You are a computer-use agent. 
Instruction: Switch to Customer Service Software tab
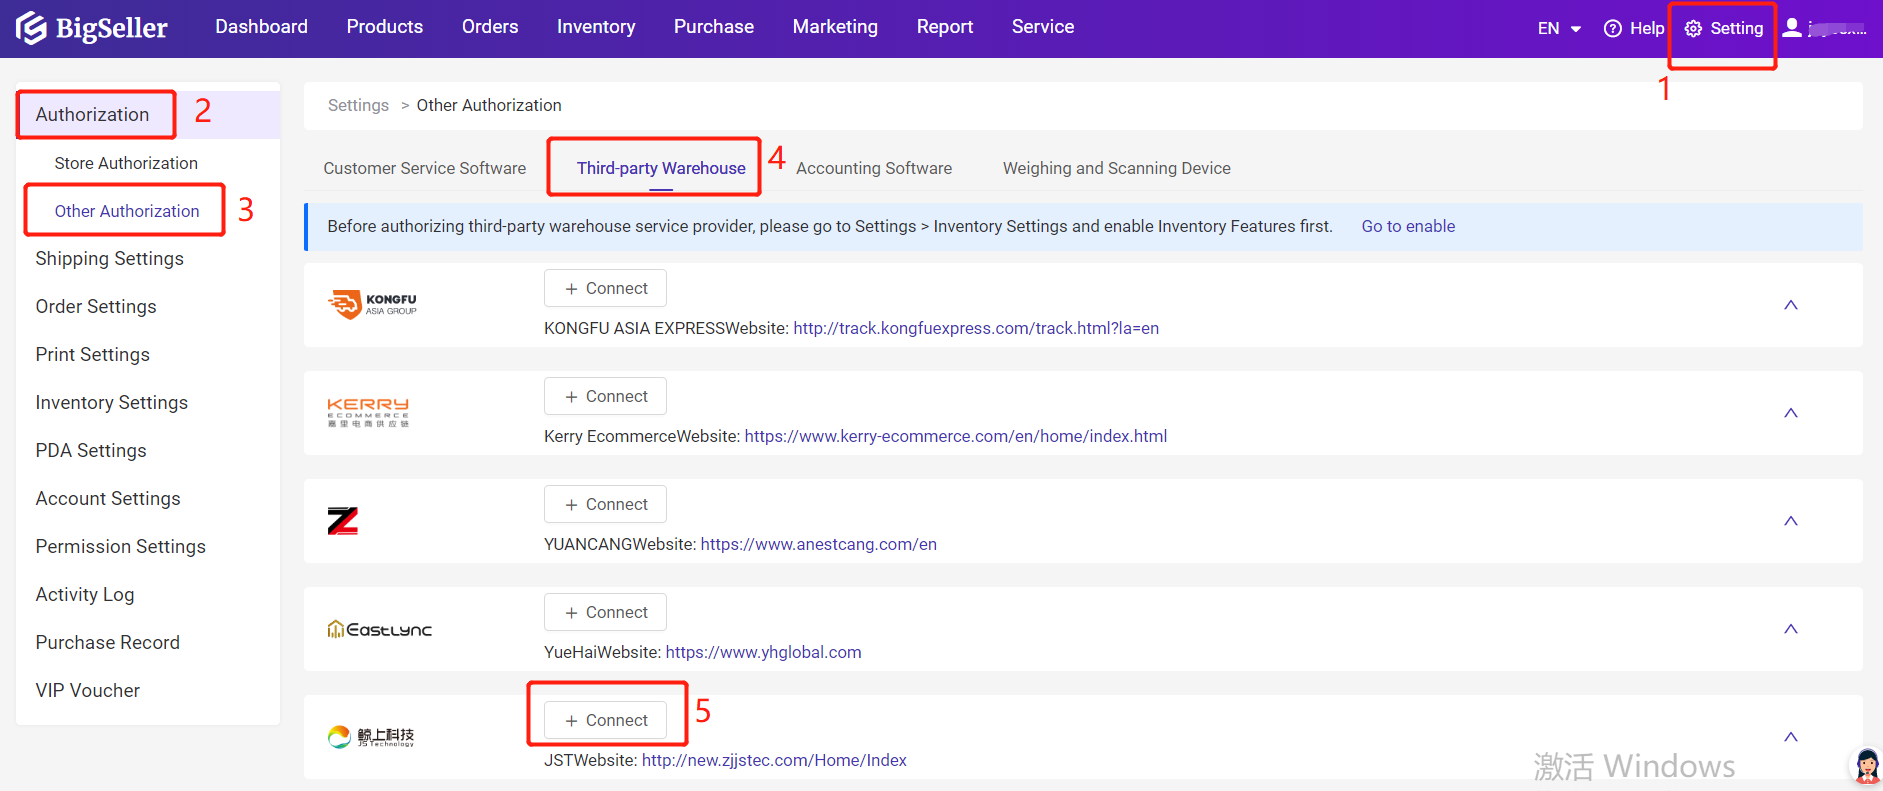425,168
